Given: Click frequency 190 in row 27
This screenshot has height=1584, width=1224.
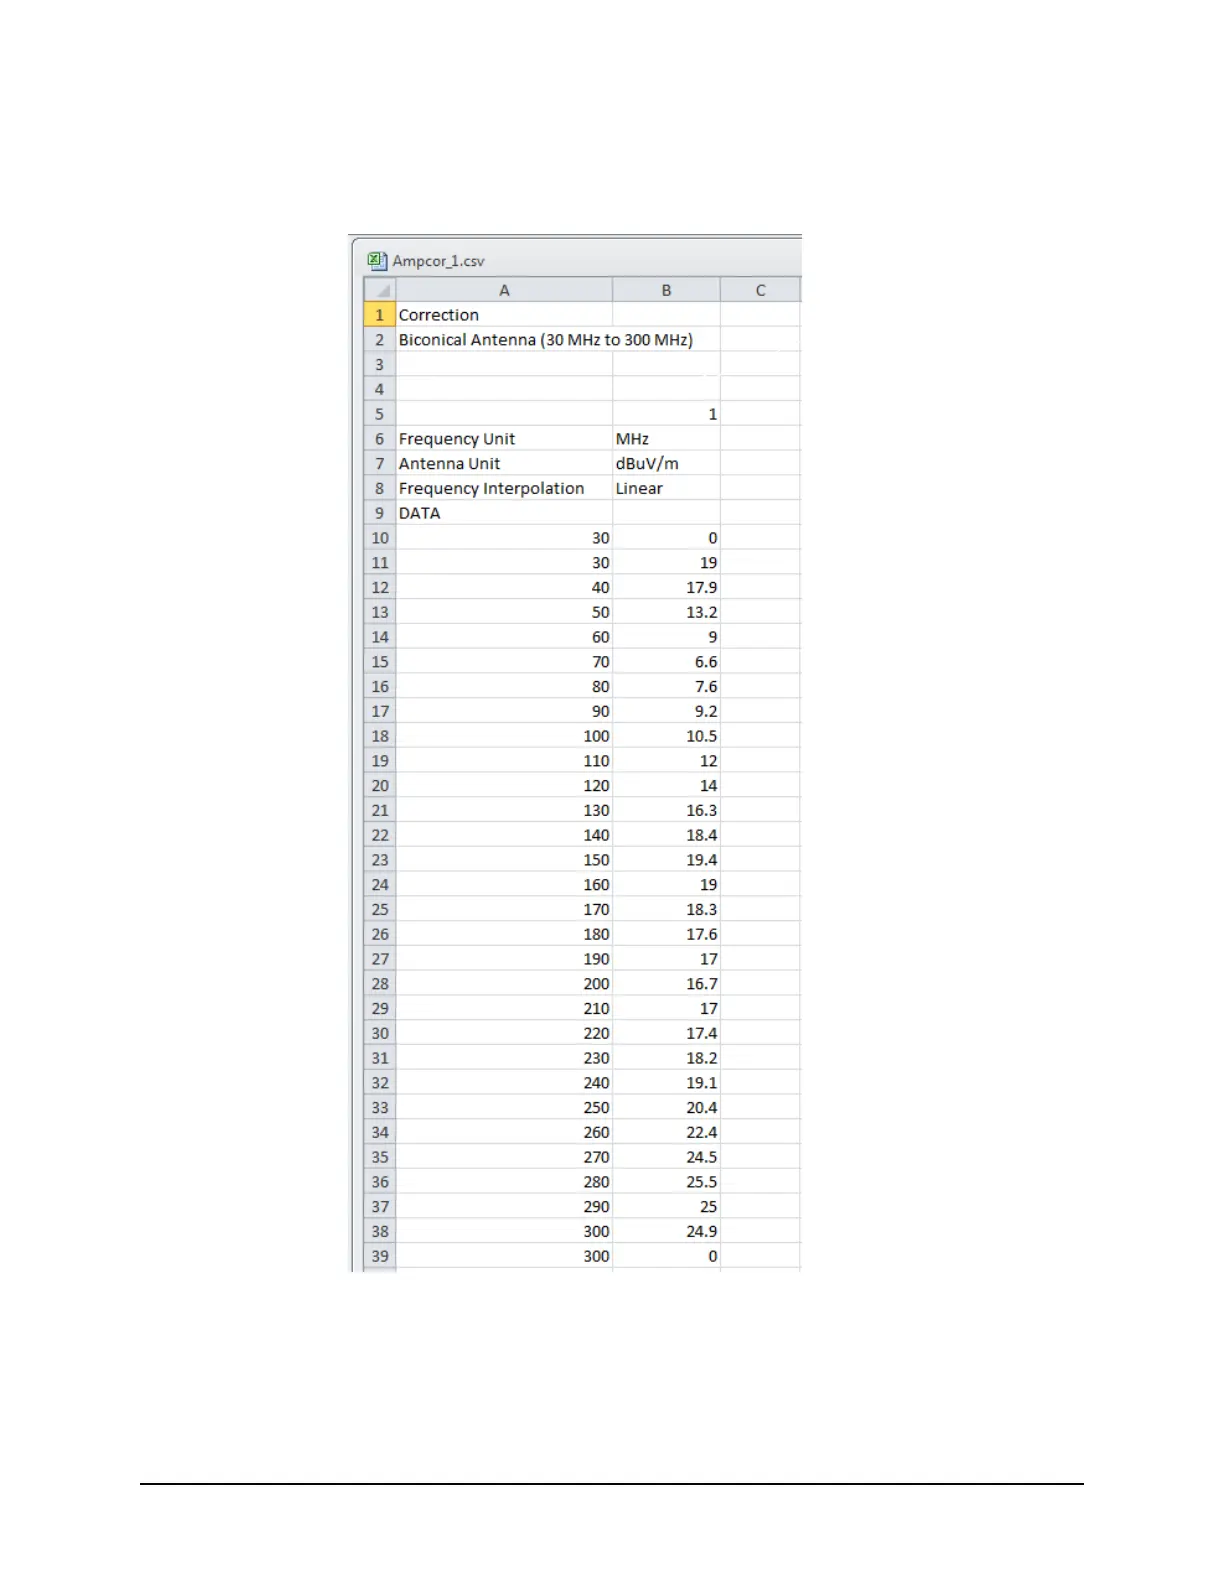Looking at the screenshot, I should 504,959.
